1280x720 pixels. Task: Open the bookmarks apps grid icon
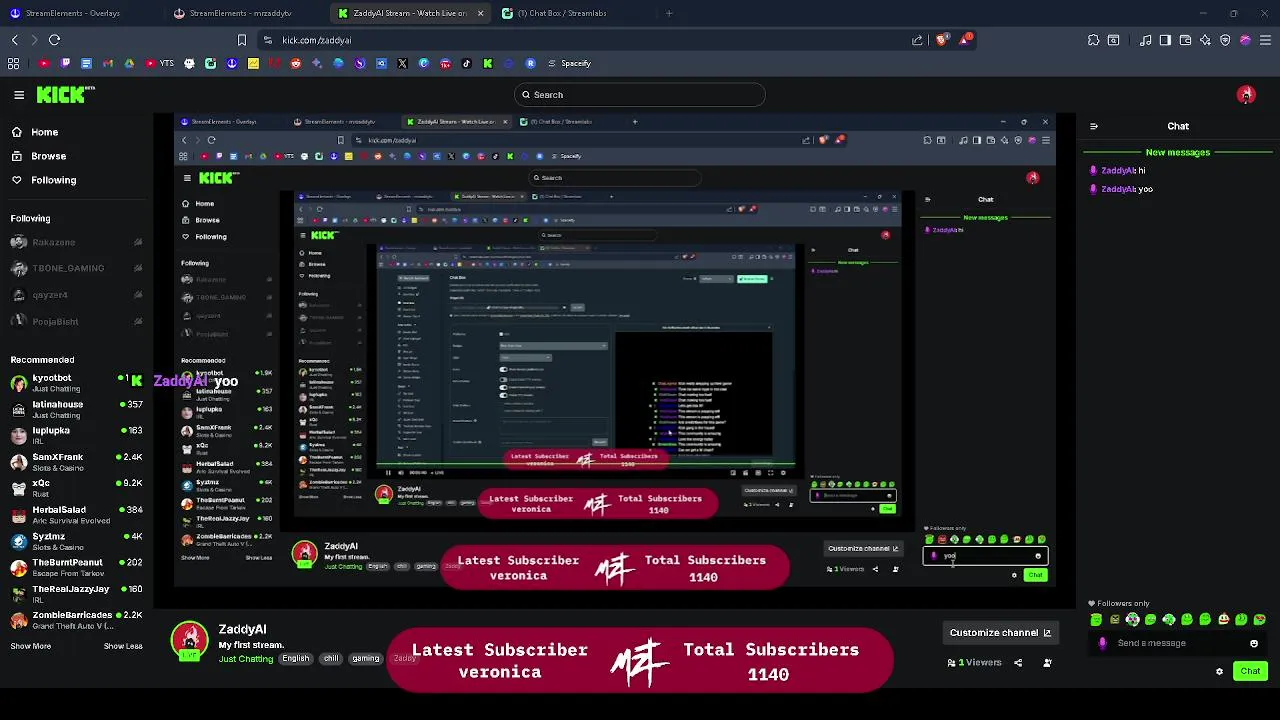point(14,63)
